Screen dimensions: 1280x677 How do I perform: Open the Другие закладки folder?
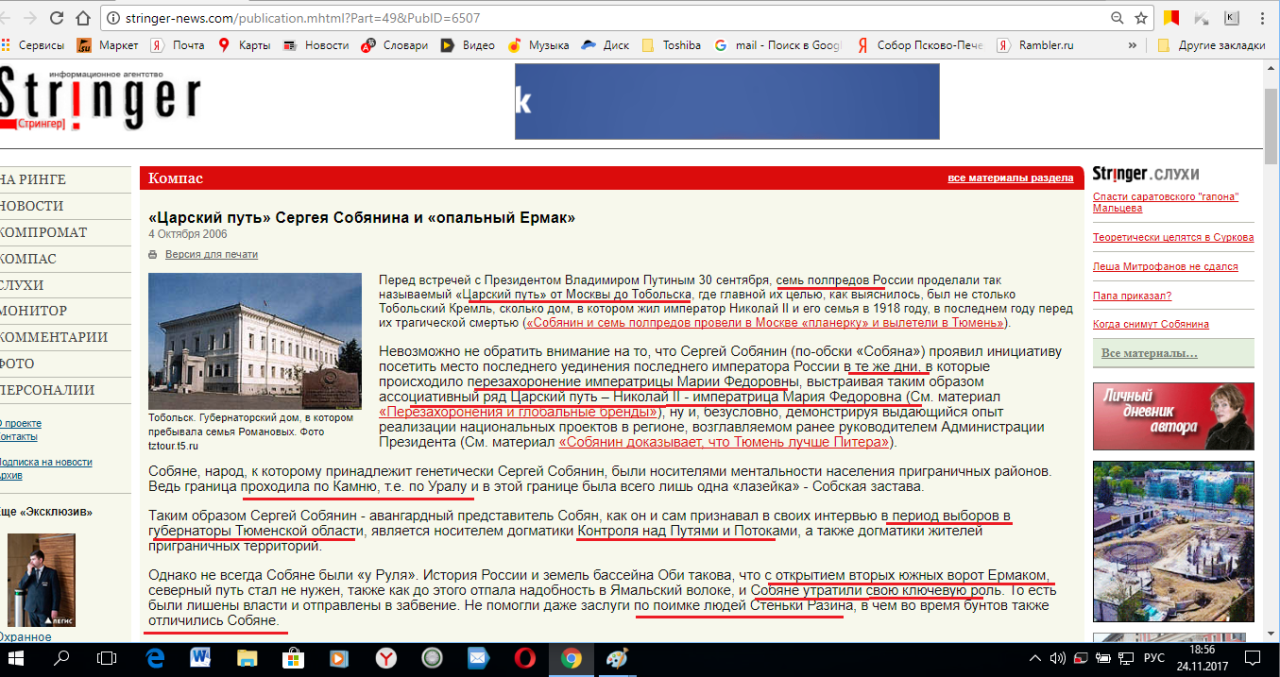[x=1211, y=45]
